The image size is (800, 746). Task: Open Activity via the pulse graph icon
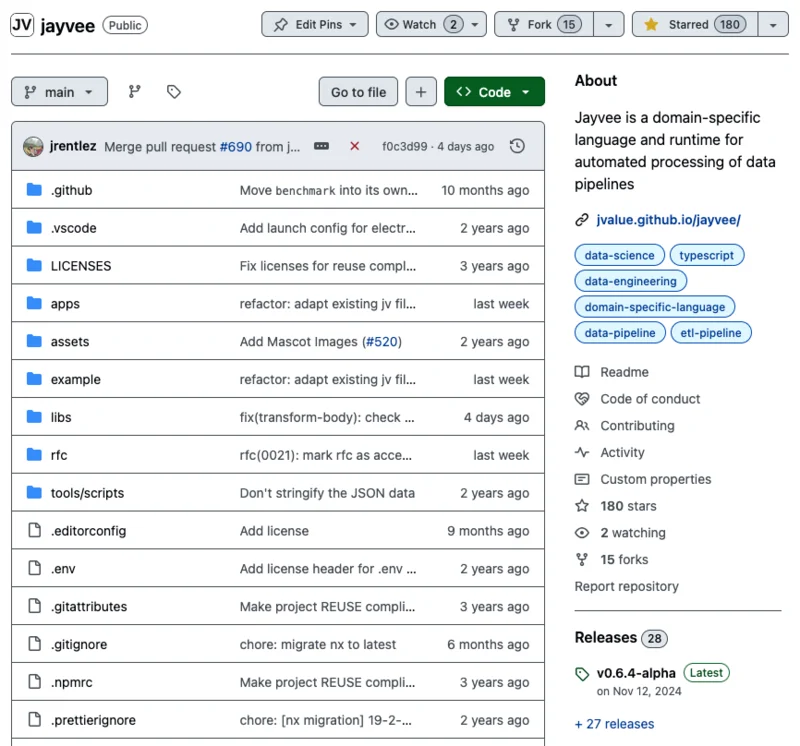(x=583, y=452)
